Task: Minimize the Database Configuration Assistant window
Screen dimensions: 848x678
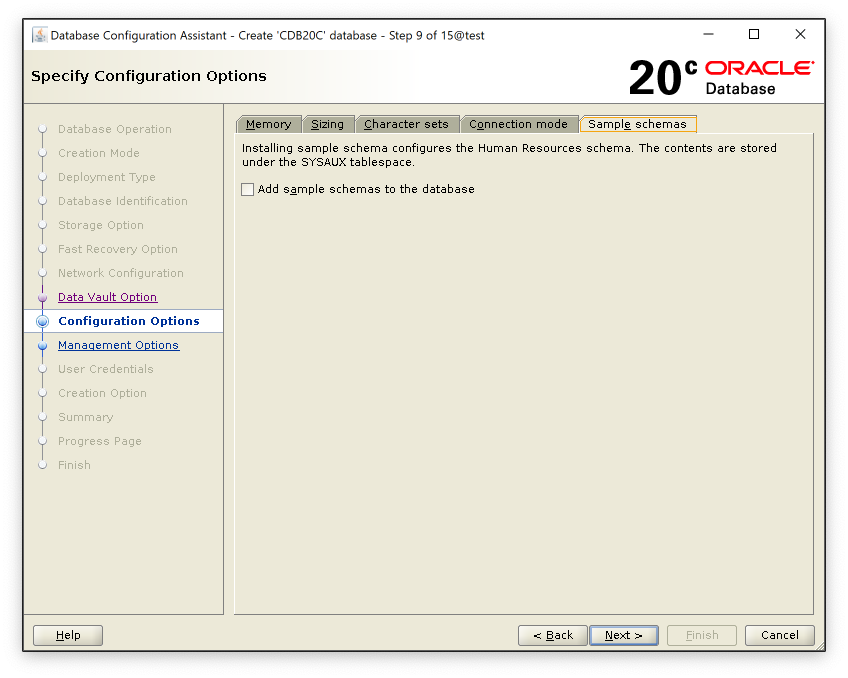Action: click(x=708, y=34)
